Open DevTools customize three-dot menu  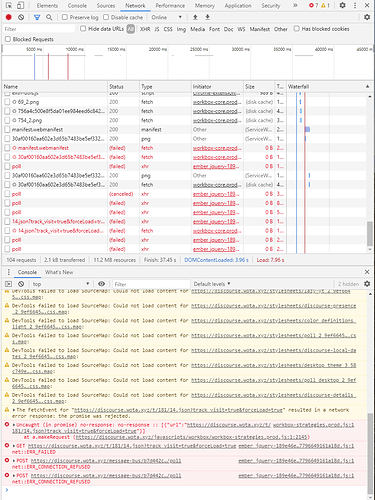pos(355,5)
